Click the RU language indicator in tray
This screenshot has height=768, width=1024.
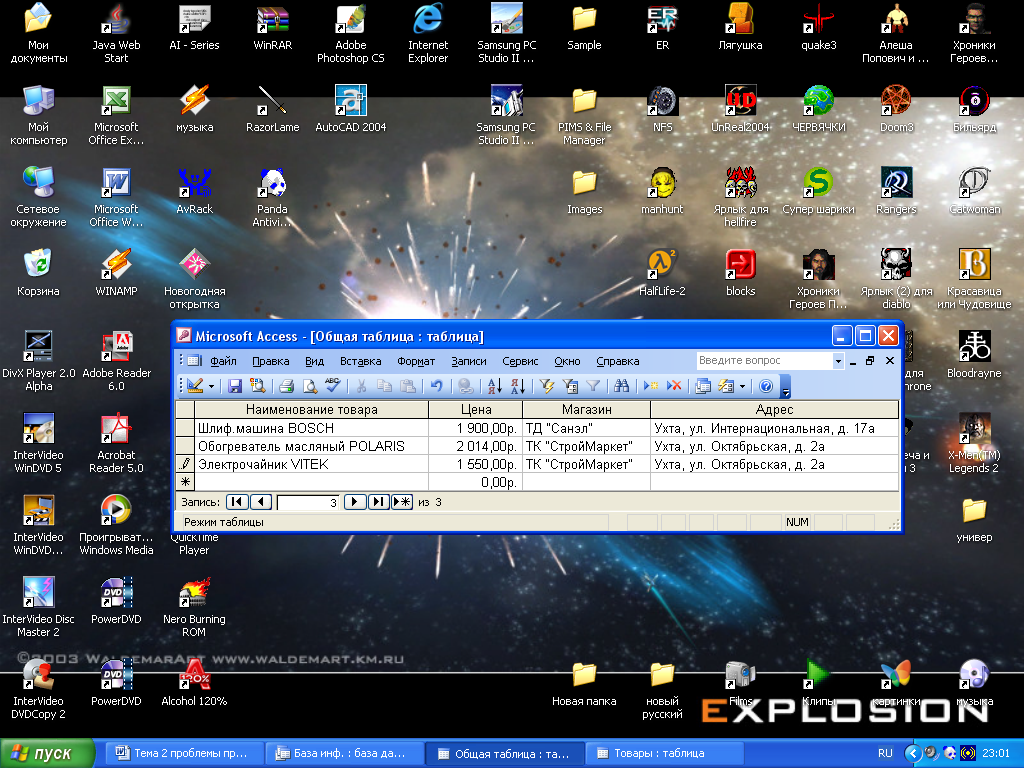[x=885, y=753]
